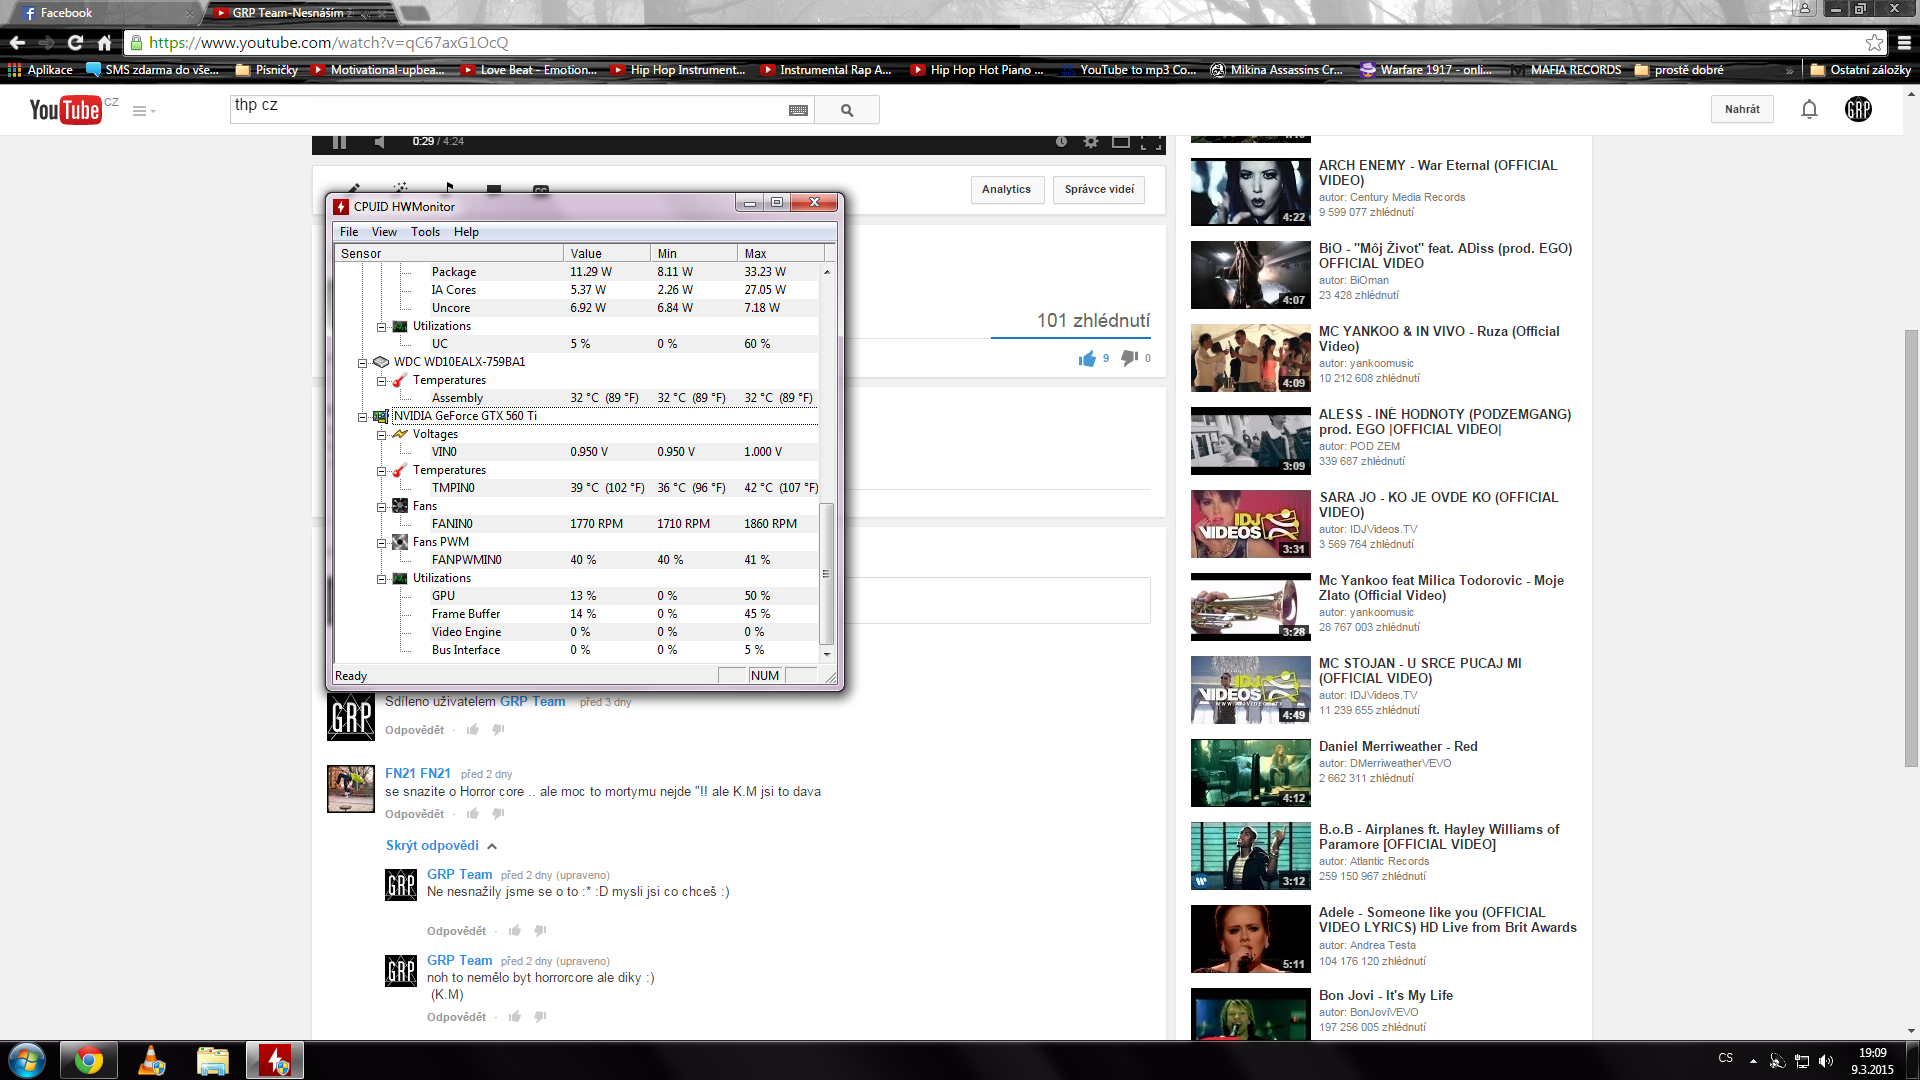Mute the video with the speaker icon

[x=380, y=142]
